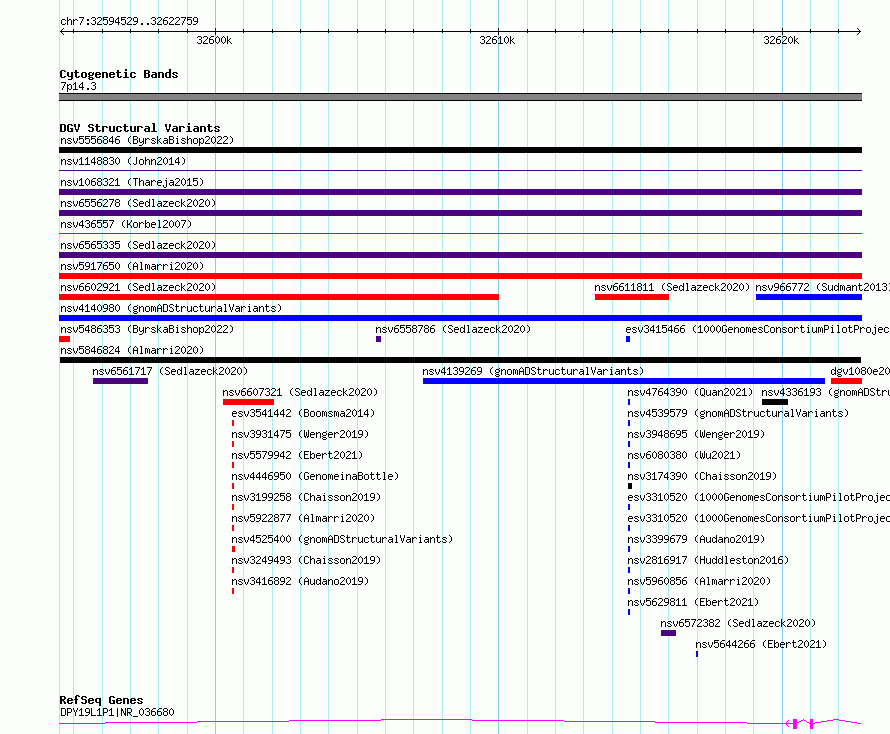This screenshot has width=890, height=734.
Task: Click nsv4139269 (gnomADStructuralVariants) label
Action: point(533,371)
